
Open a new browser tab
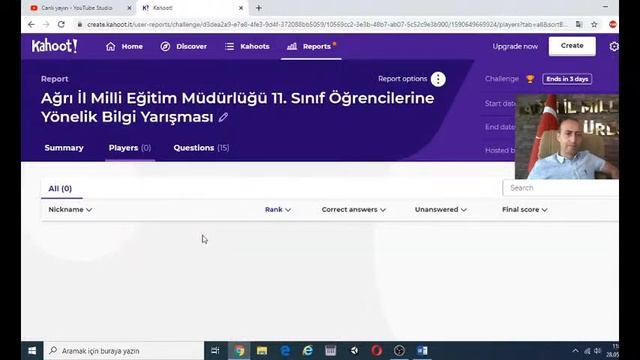point(259,8)
